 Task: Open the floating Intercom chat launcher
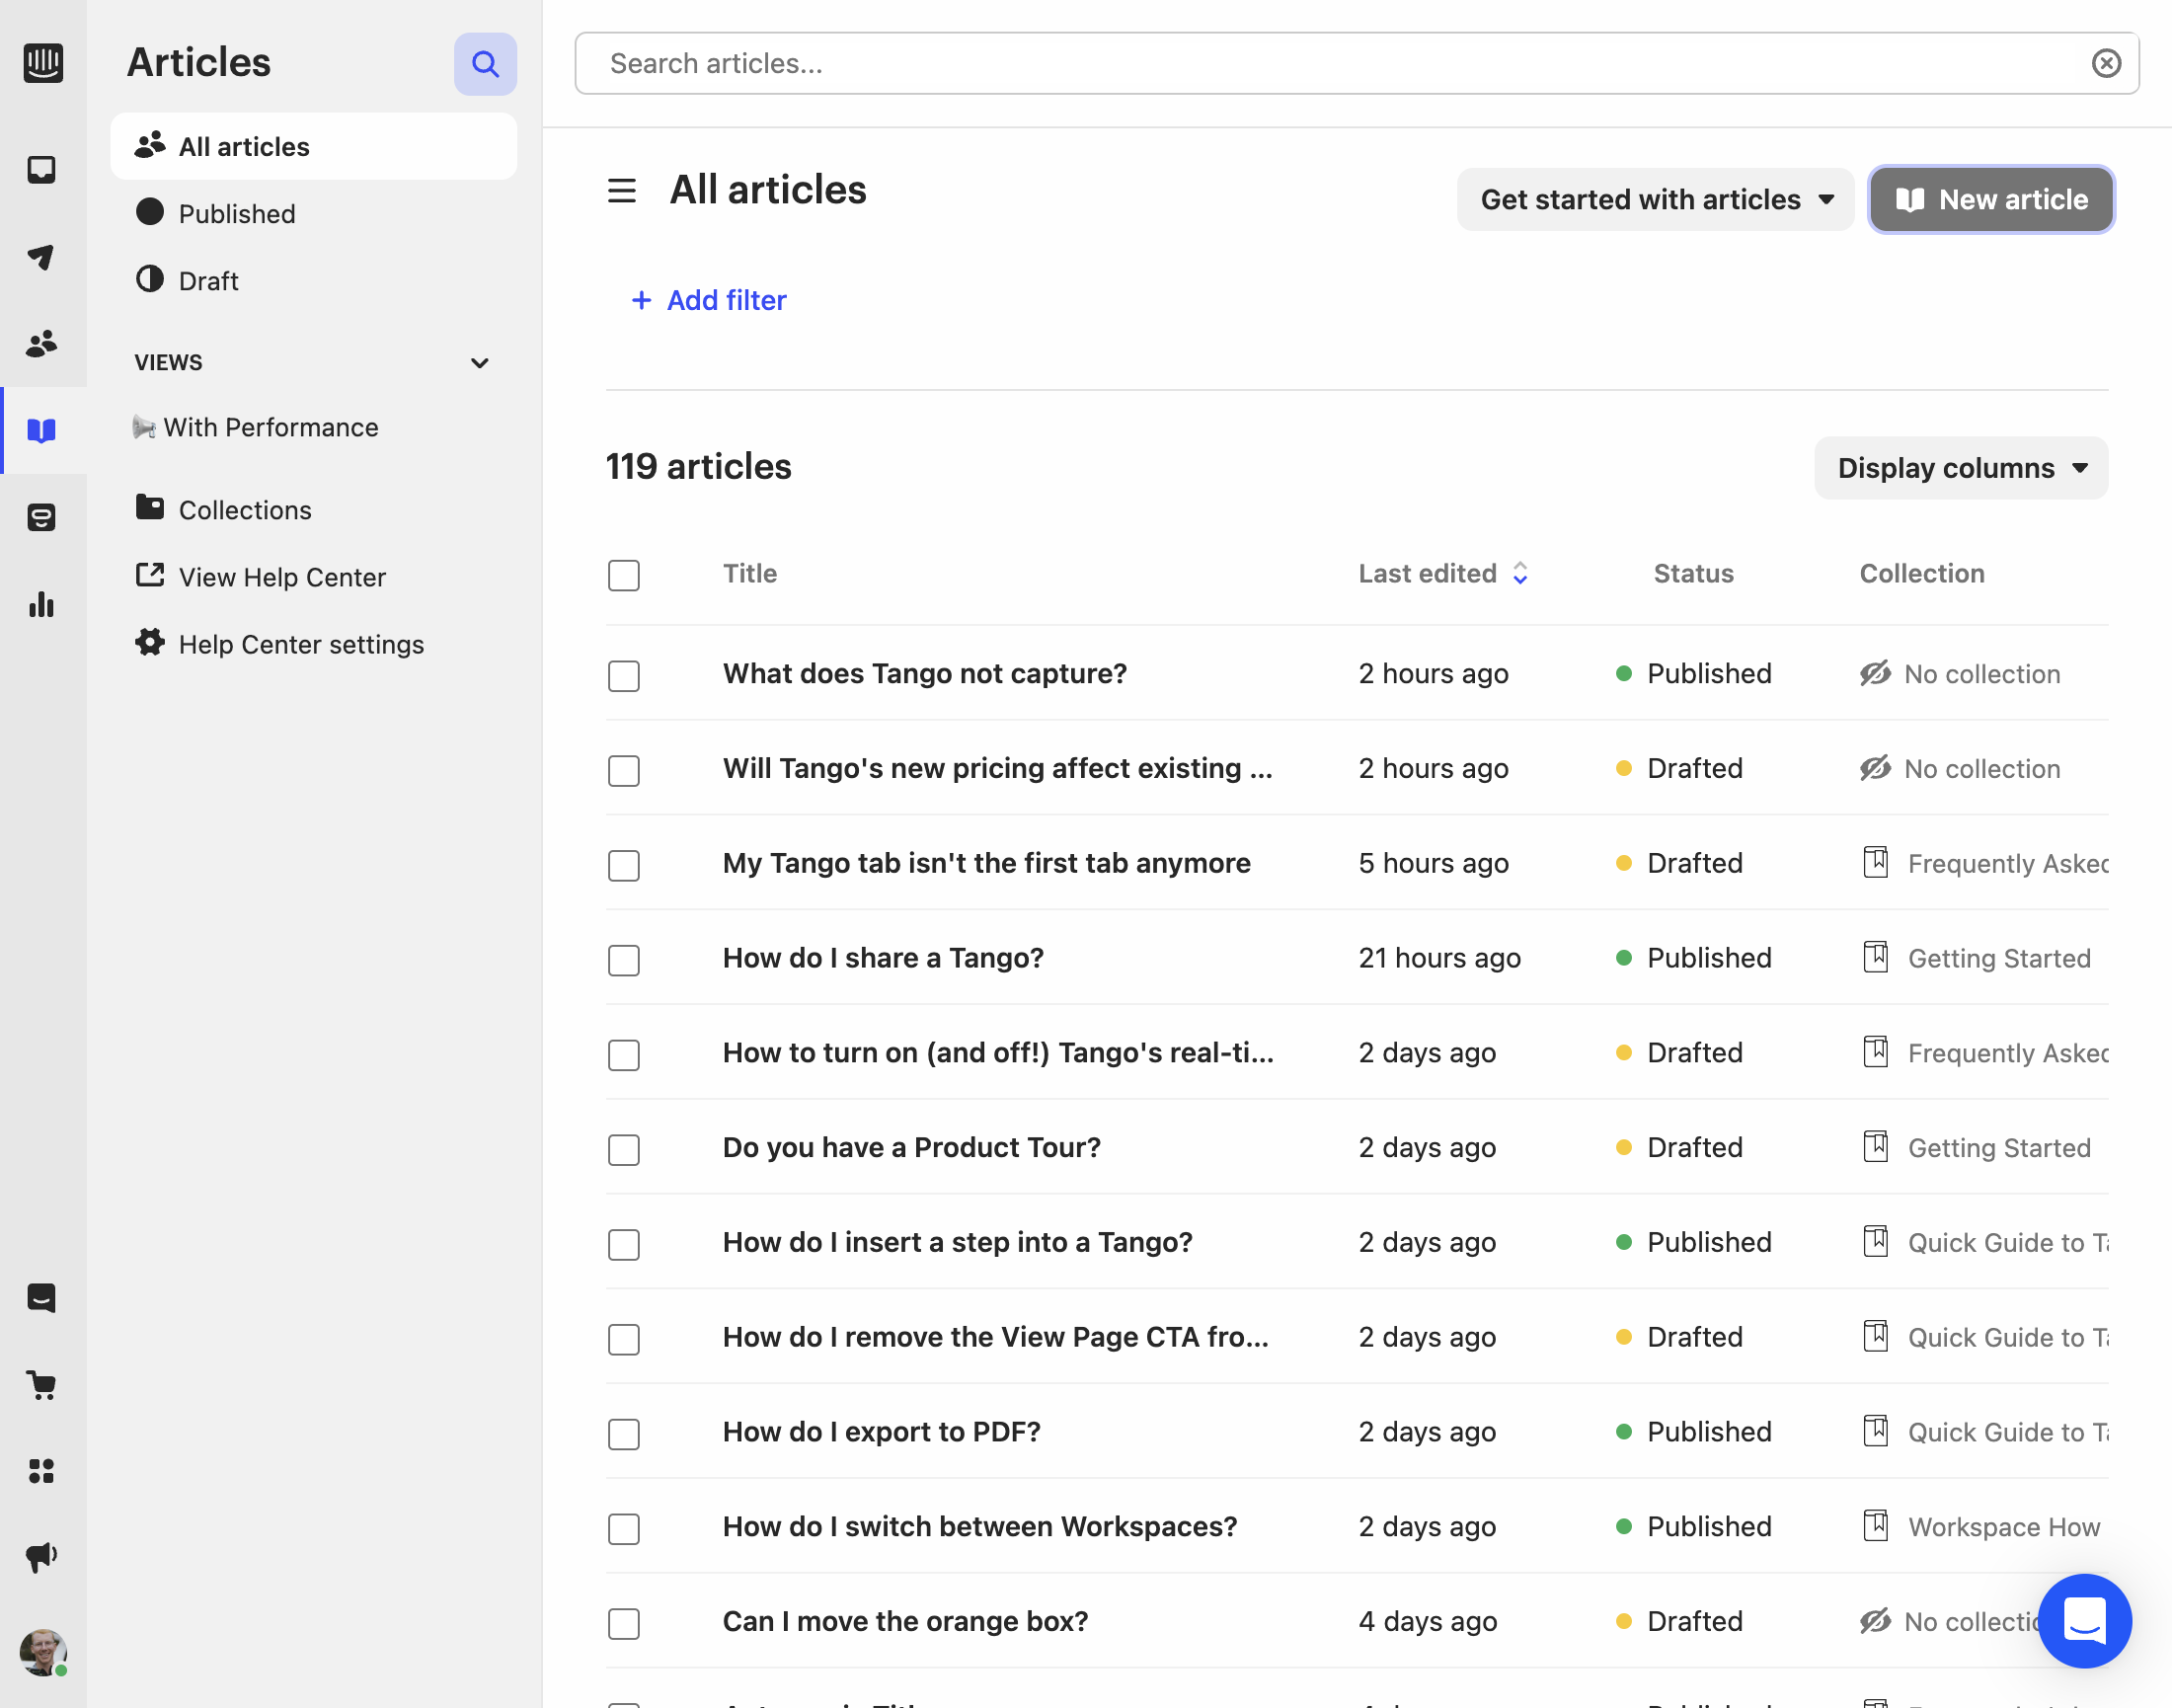(x=2084, y=1621)
